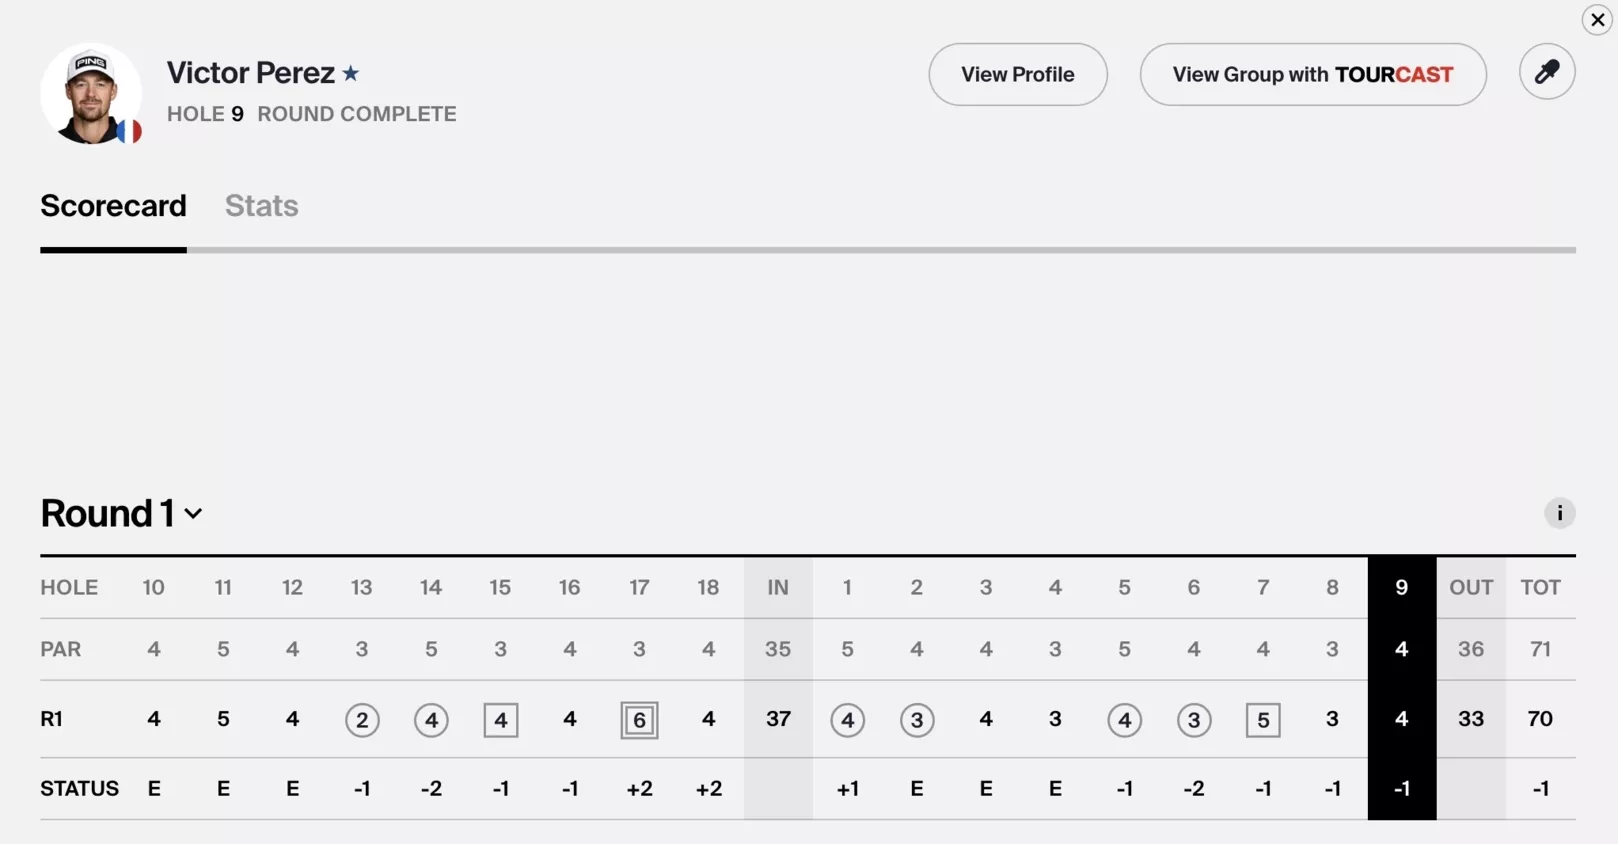Open View Profile button
The width and height of the screenshot is (1618, 844).
tap(1018, 74)
